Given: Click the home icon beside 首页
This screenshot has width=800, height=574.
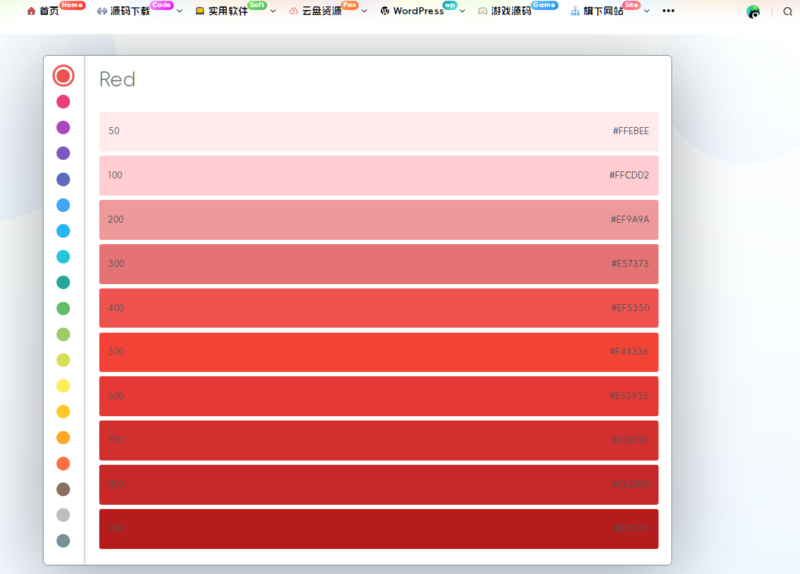Looking at the screenshot, I should 31,11.
